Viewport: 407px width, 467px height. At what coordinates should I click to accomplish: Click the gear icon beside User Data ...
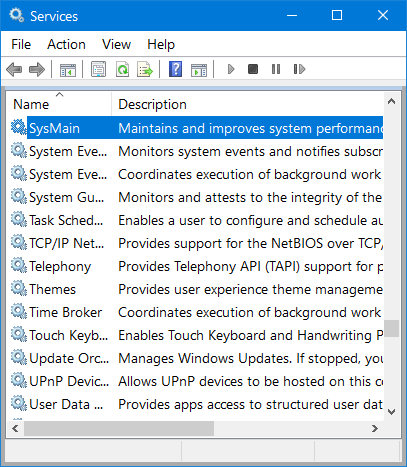pyautogui.click(x=19, y=403)
